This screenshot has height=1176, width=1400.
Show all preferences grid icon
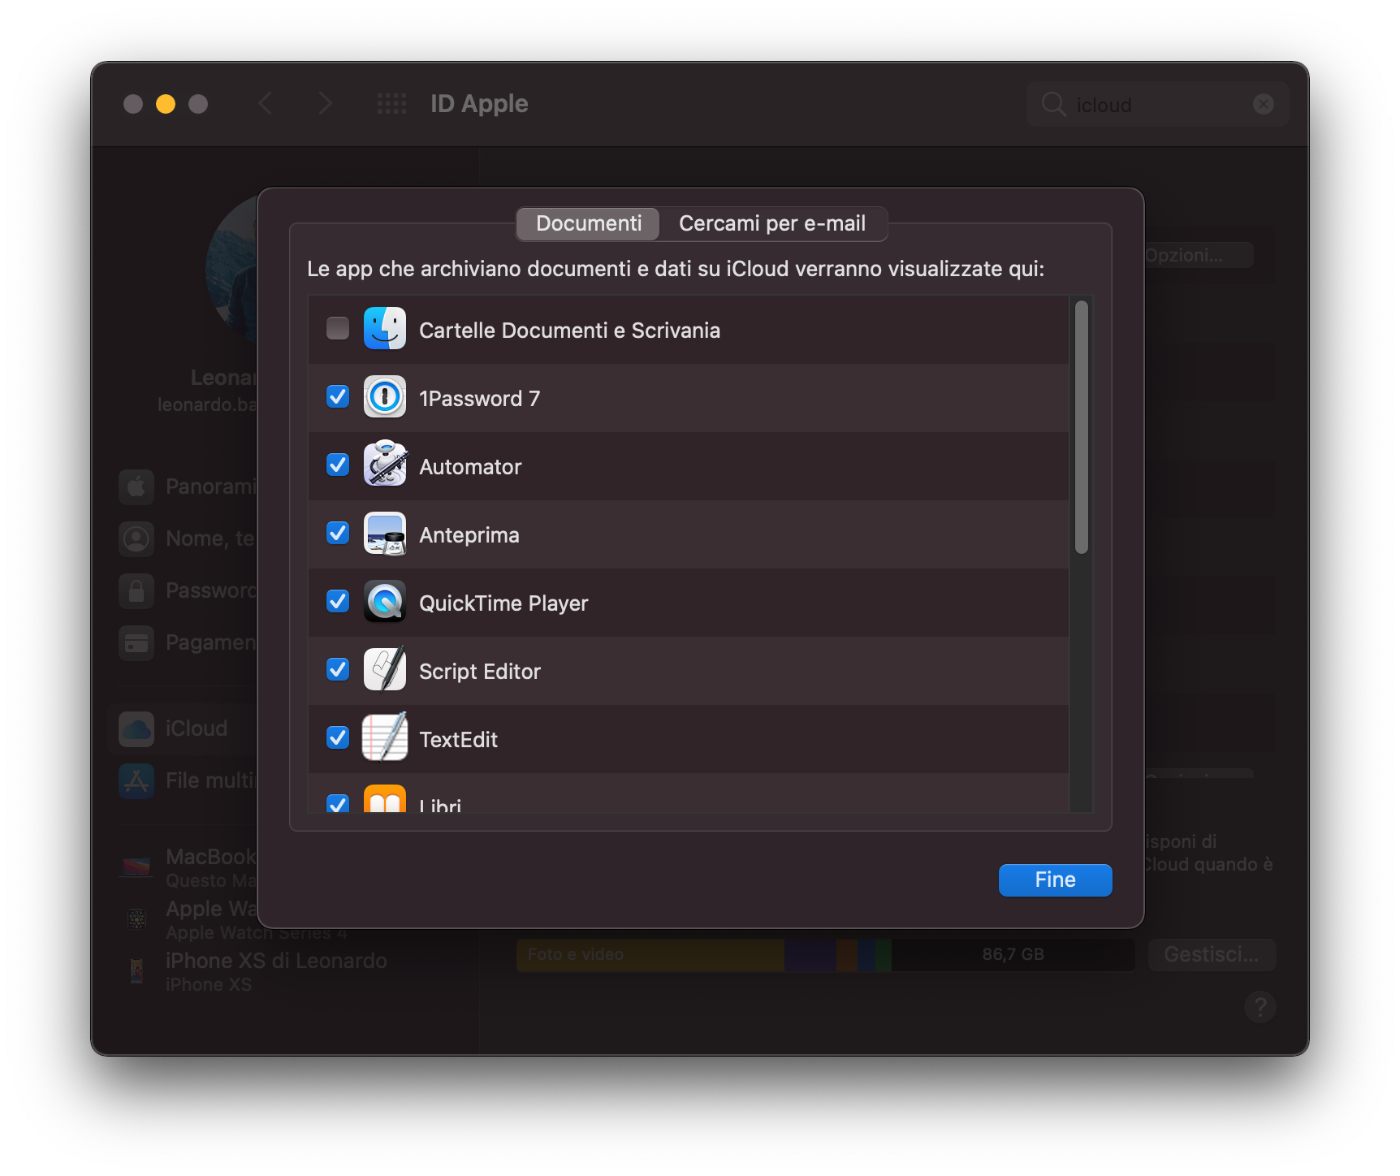[x=392, y=104]
